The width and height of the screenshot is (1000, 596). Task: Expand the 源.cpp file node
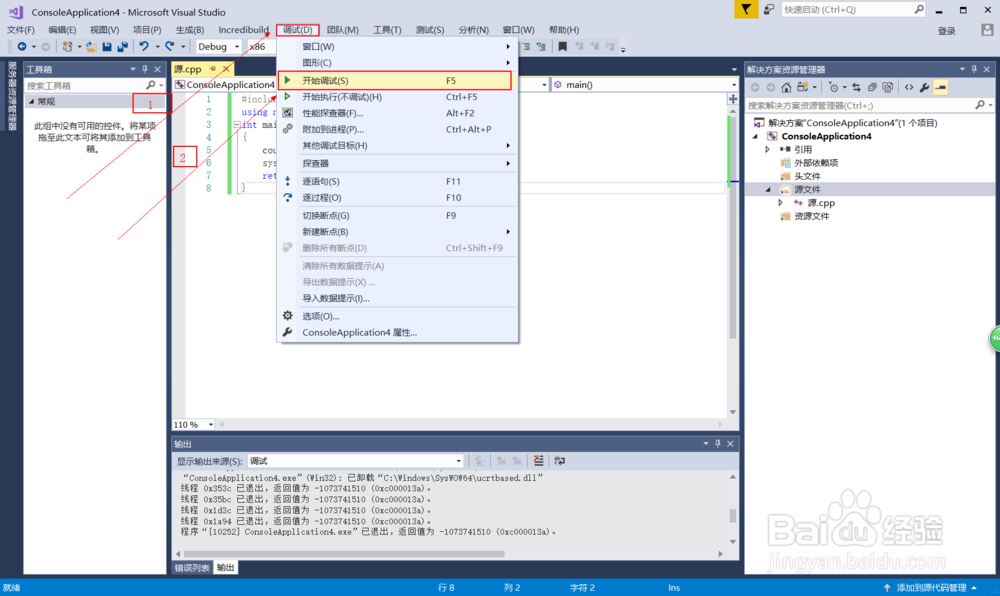pyautogui.click(x=780, y=203)
